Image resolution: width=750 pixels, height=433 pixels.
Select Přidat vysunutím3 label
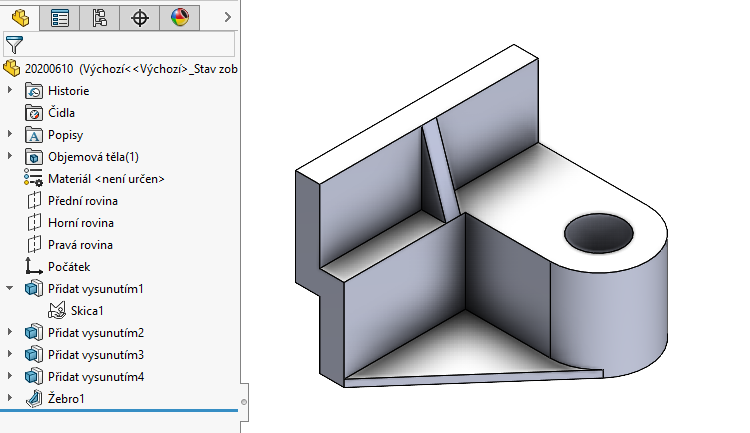tap(96, 355)
